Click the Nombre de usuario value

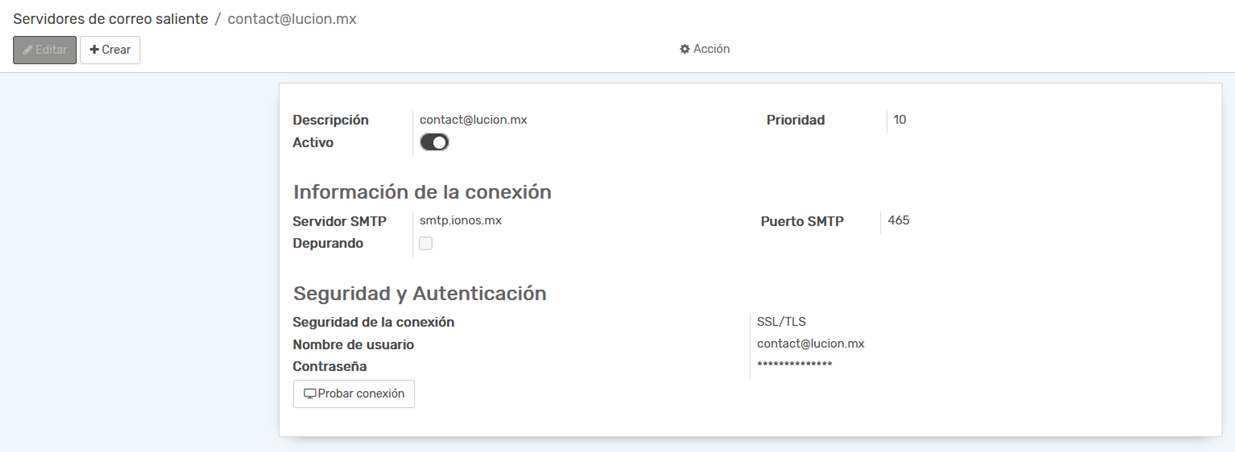[810, 344]
